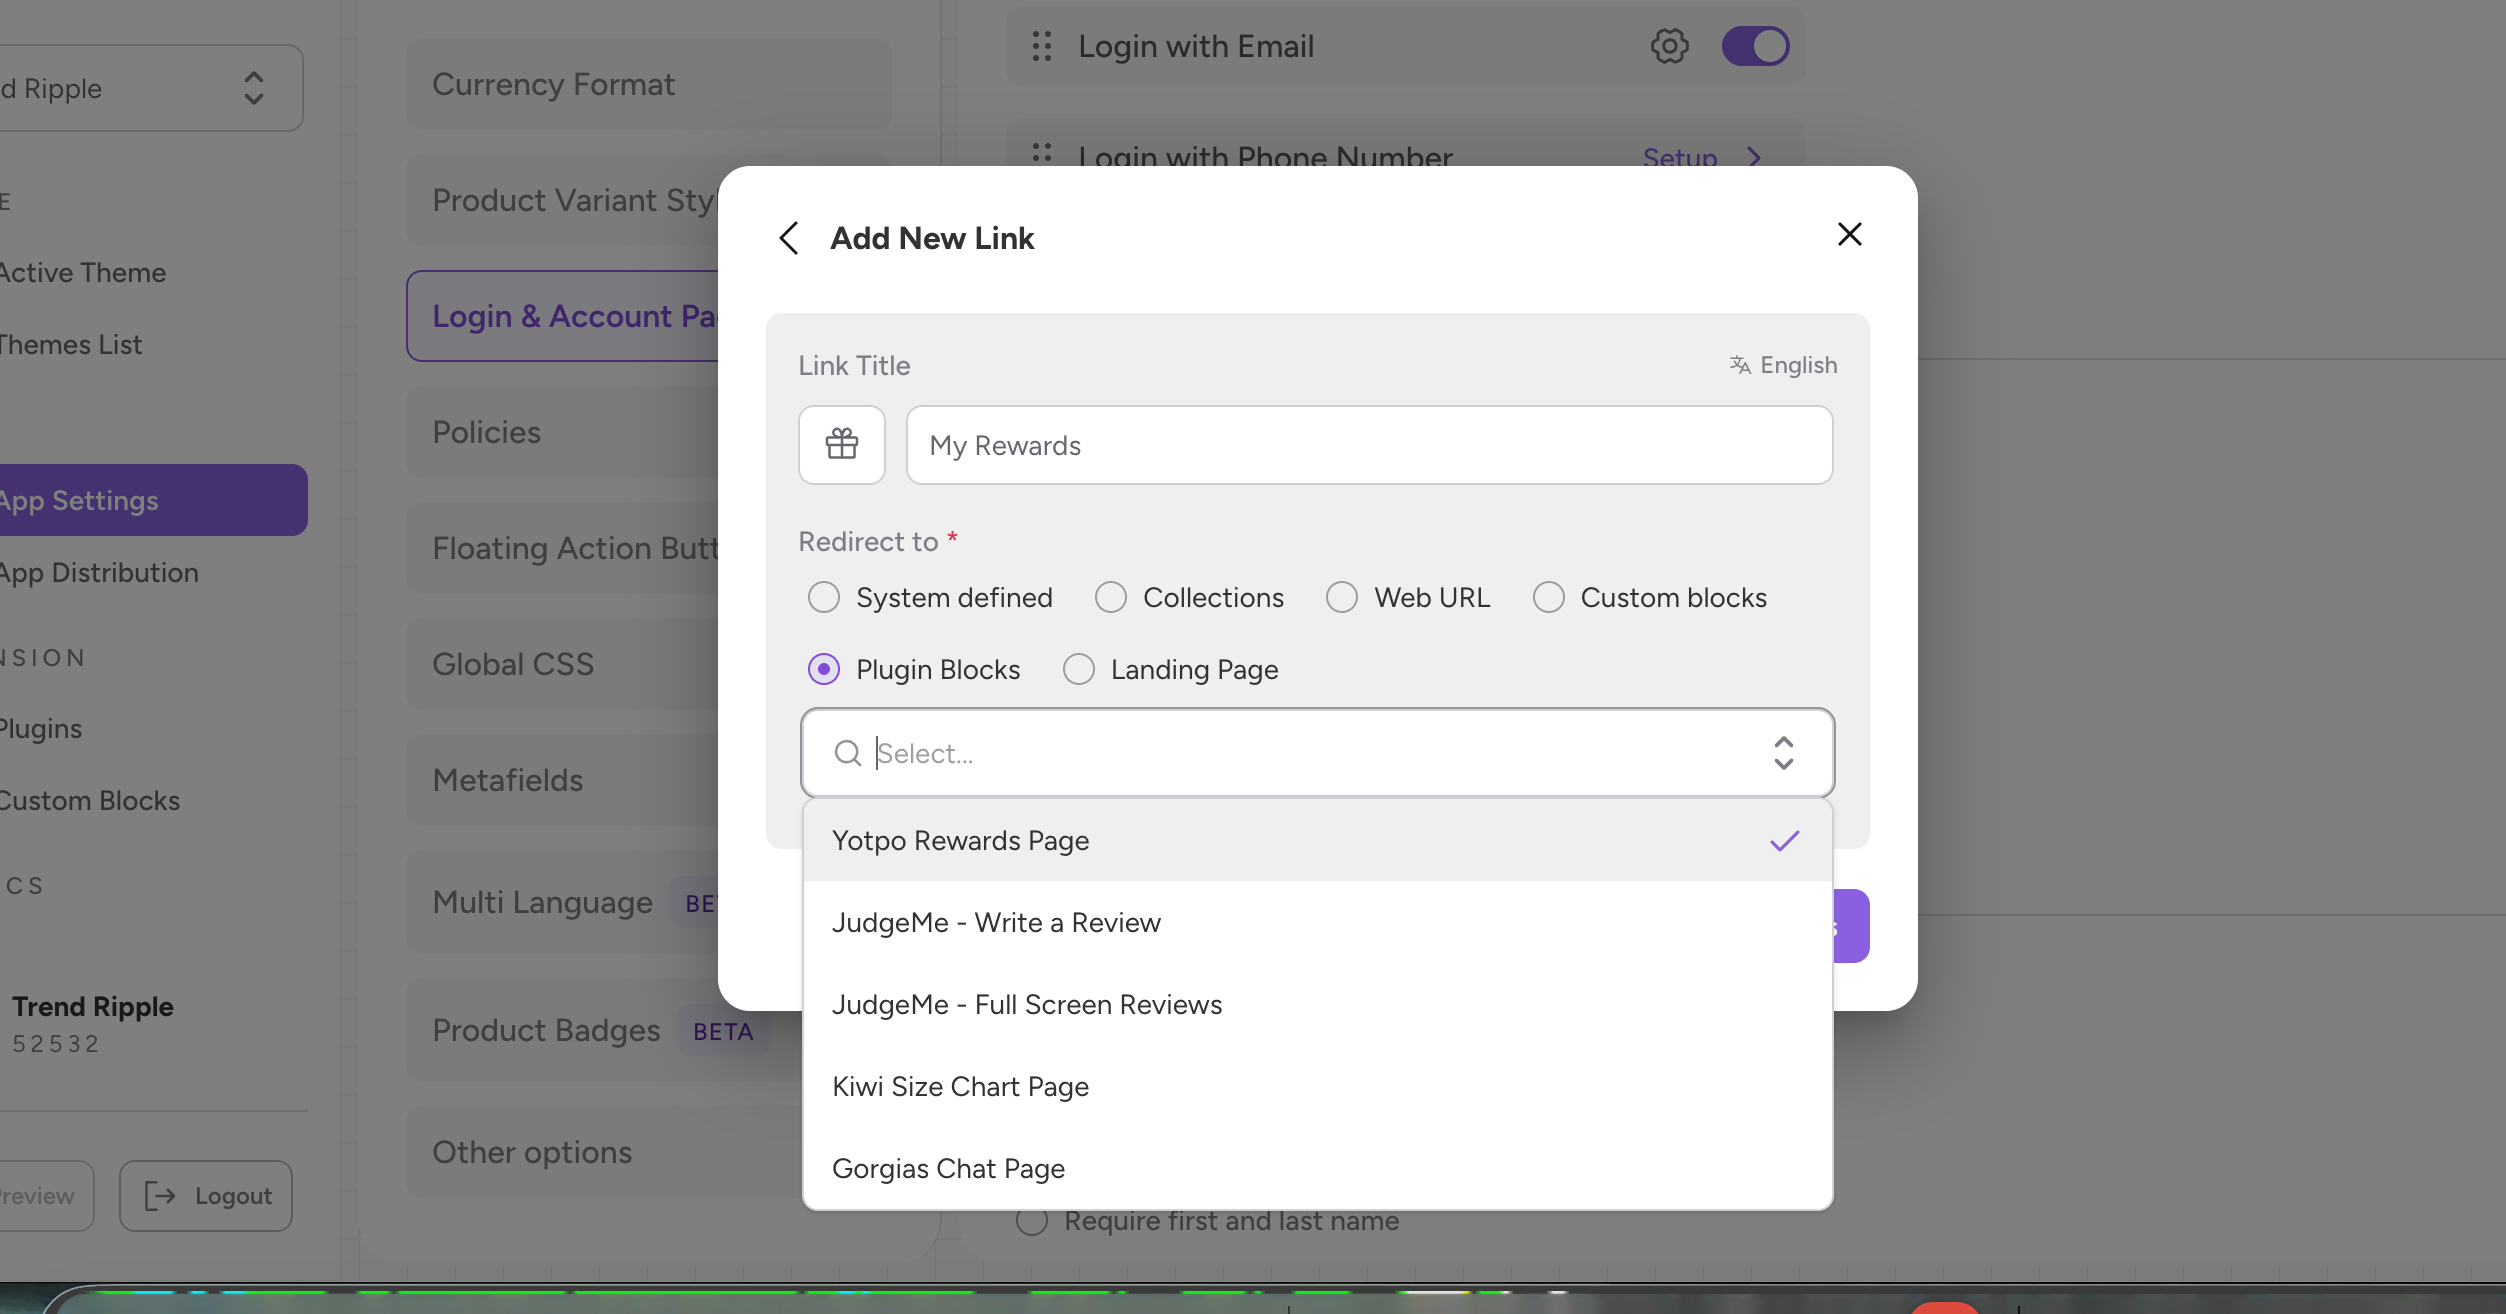Select the System defined radio option

824,597
